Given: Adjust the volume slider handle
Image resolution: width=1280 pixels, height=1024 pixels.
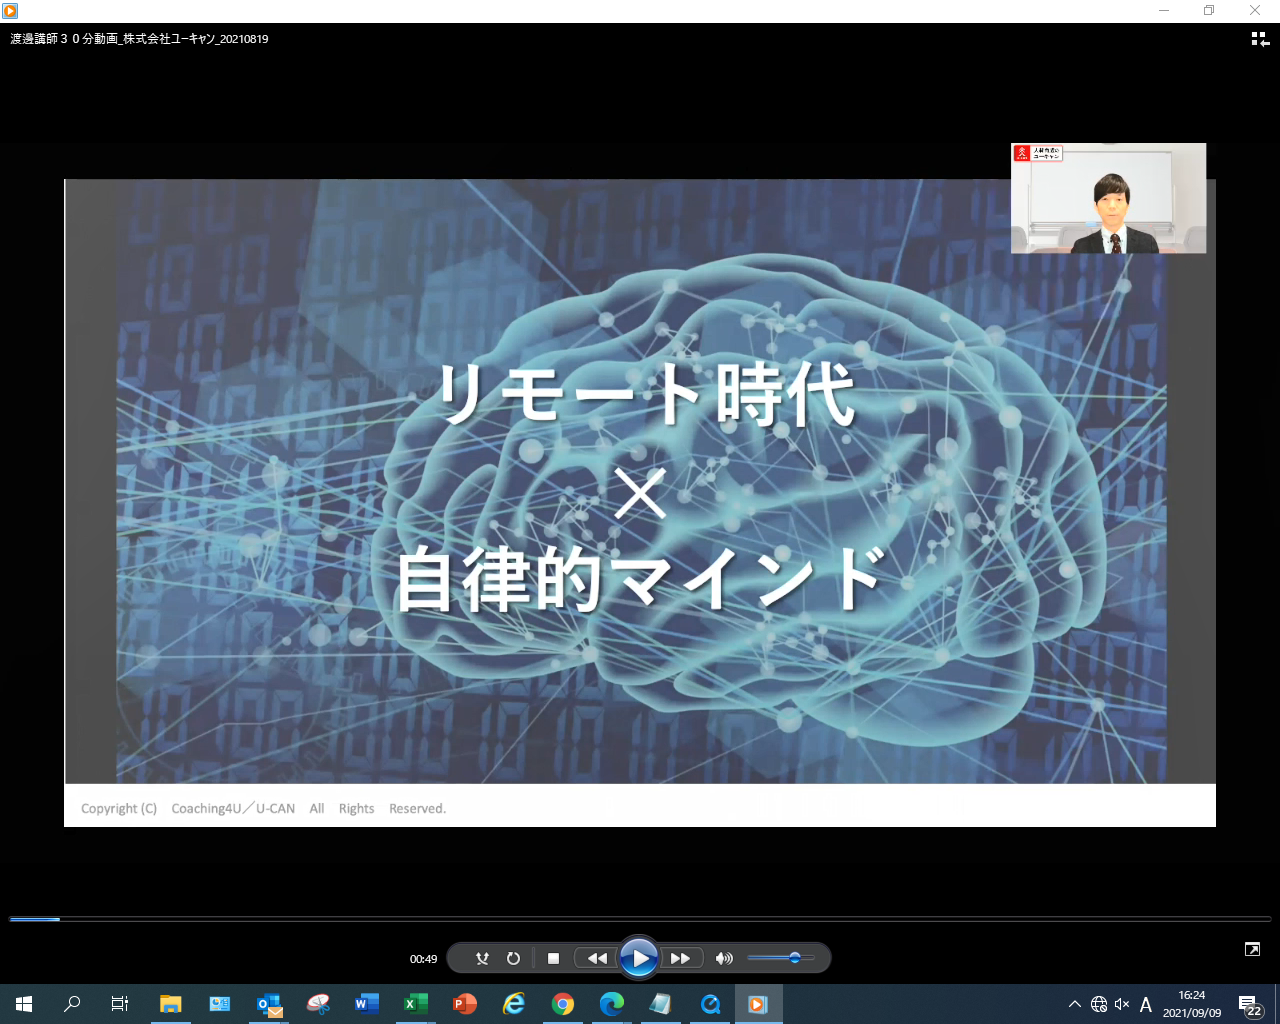Looking at the screenshot, I should coord(795,958).
